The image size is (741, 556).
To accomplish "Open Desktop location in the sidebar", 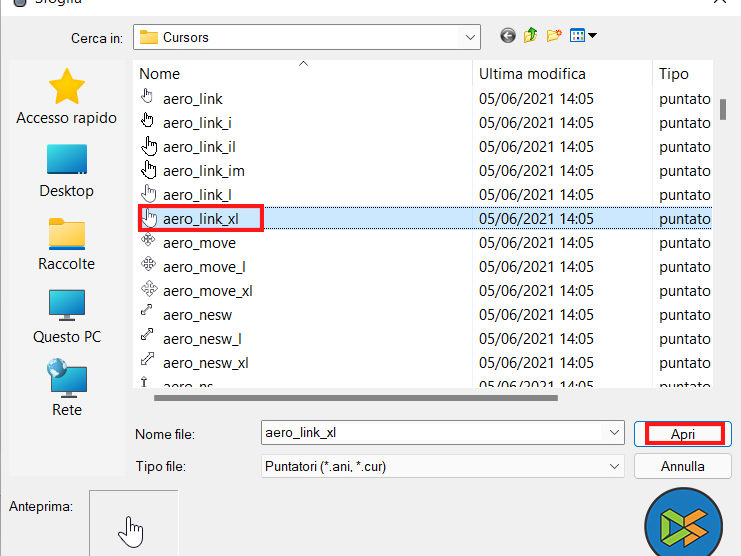I will pyautogui.click(x=67, y=171).
